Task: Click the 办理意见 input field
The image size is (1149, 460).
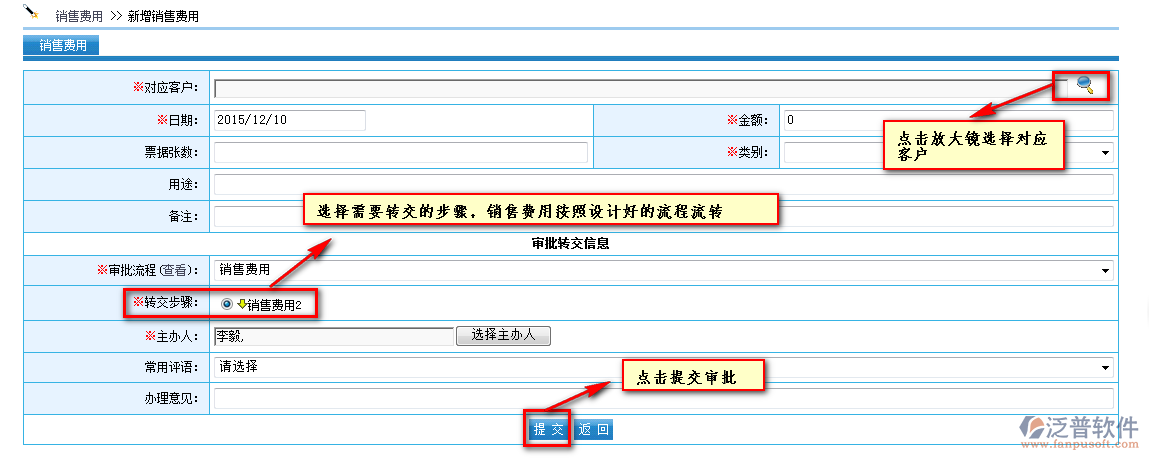Action: coord(663,398)
